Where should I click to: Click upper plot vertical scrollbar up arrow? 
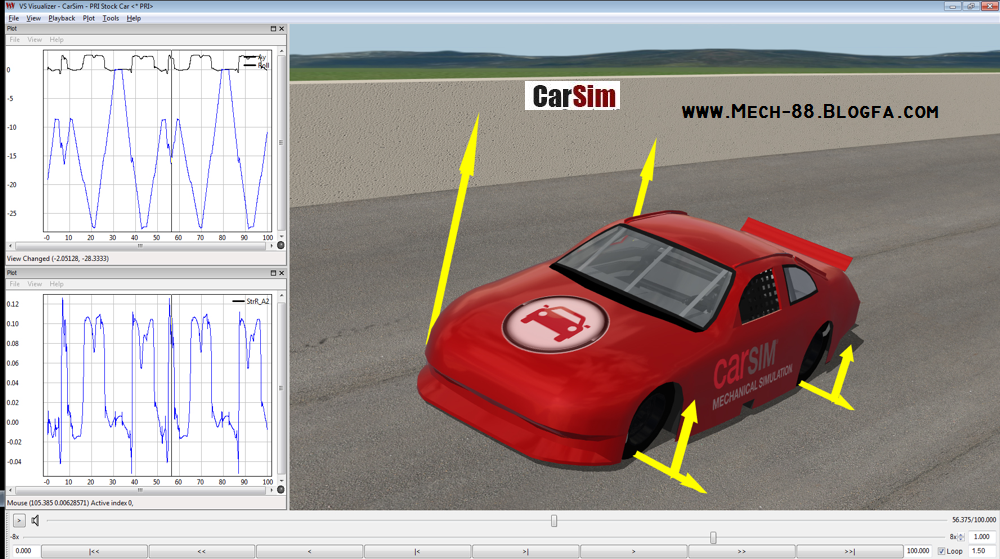click(281, 51)
